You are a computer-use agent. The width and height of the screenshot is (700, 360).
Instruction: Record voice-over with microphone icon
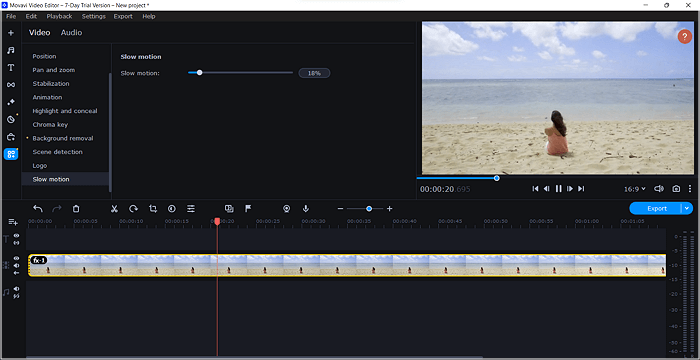[x=306, y=209]
